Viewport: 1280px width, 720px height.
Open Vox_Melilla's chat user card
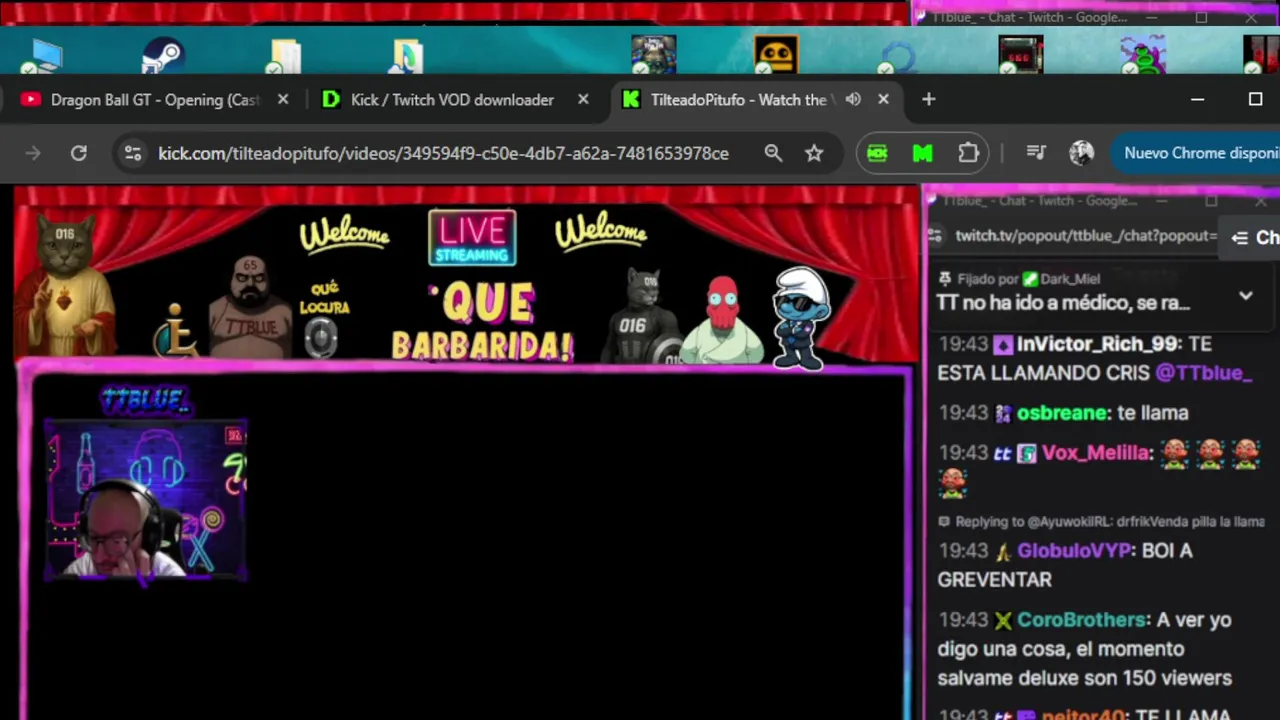tap(1095, 453)
